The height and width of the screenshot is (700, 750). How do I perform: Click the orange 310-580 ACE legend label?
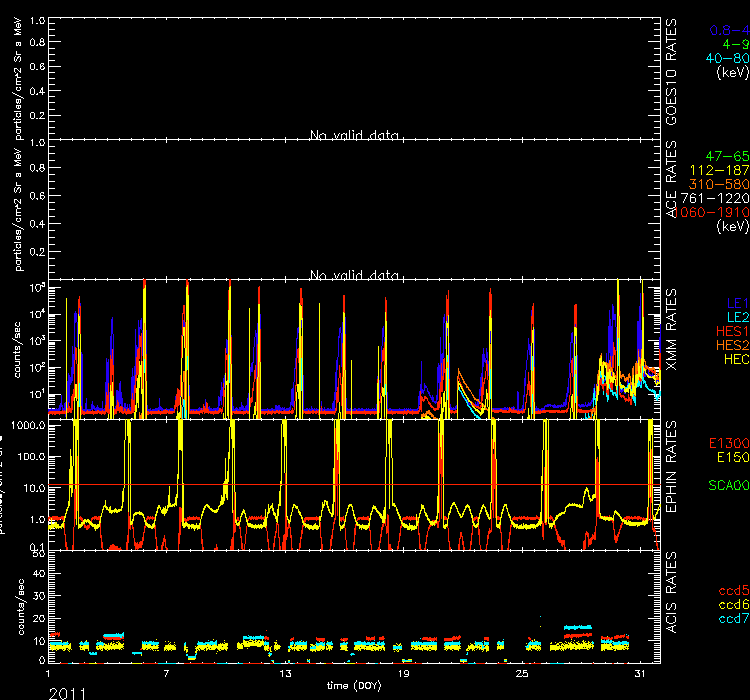coord(720,185)
